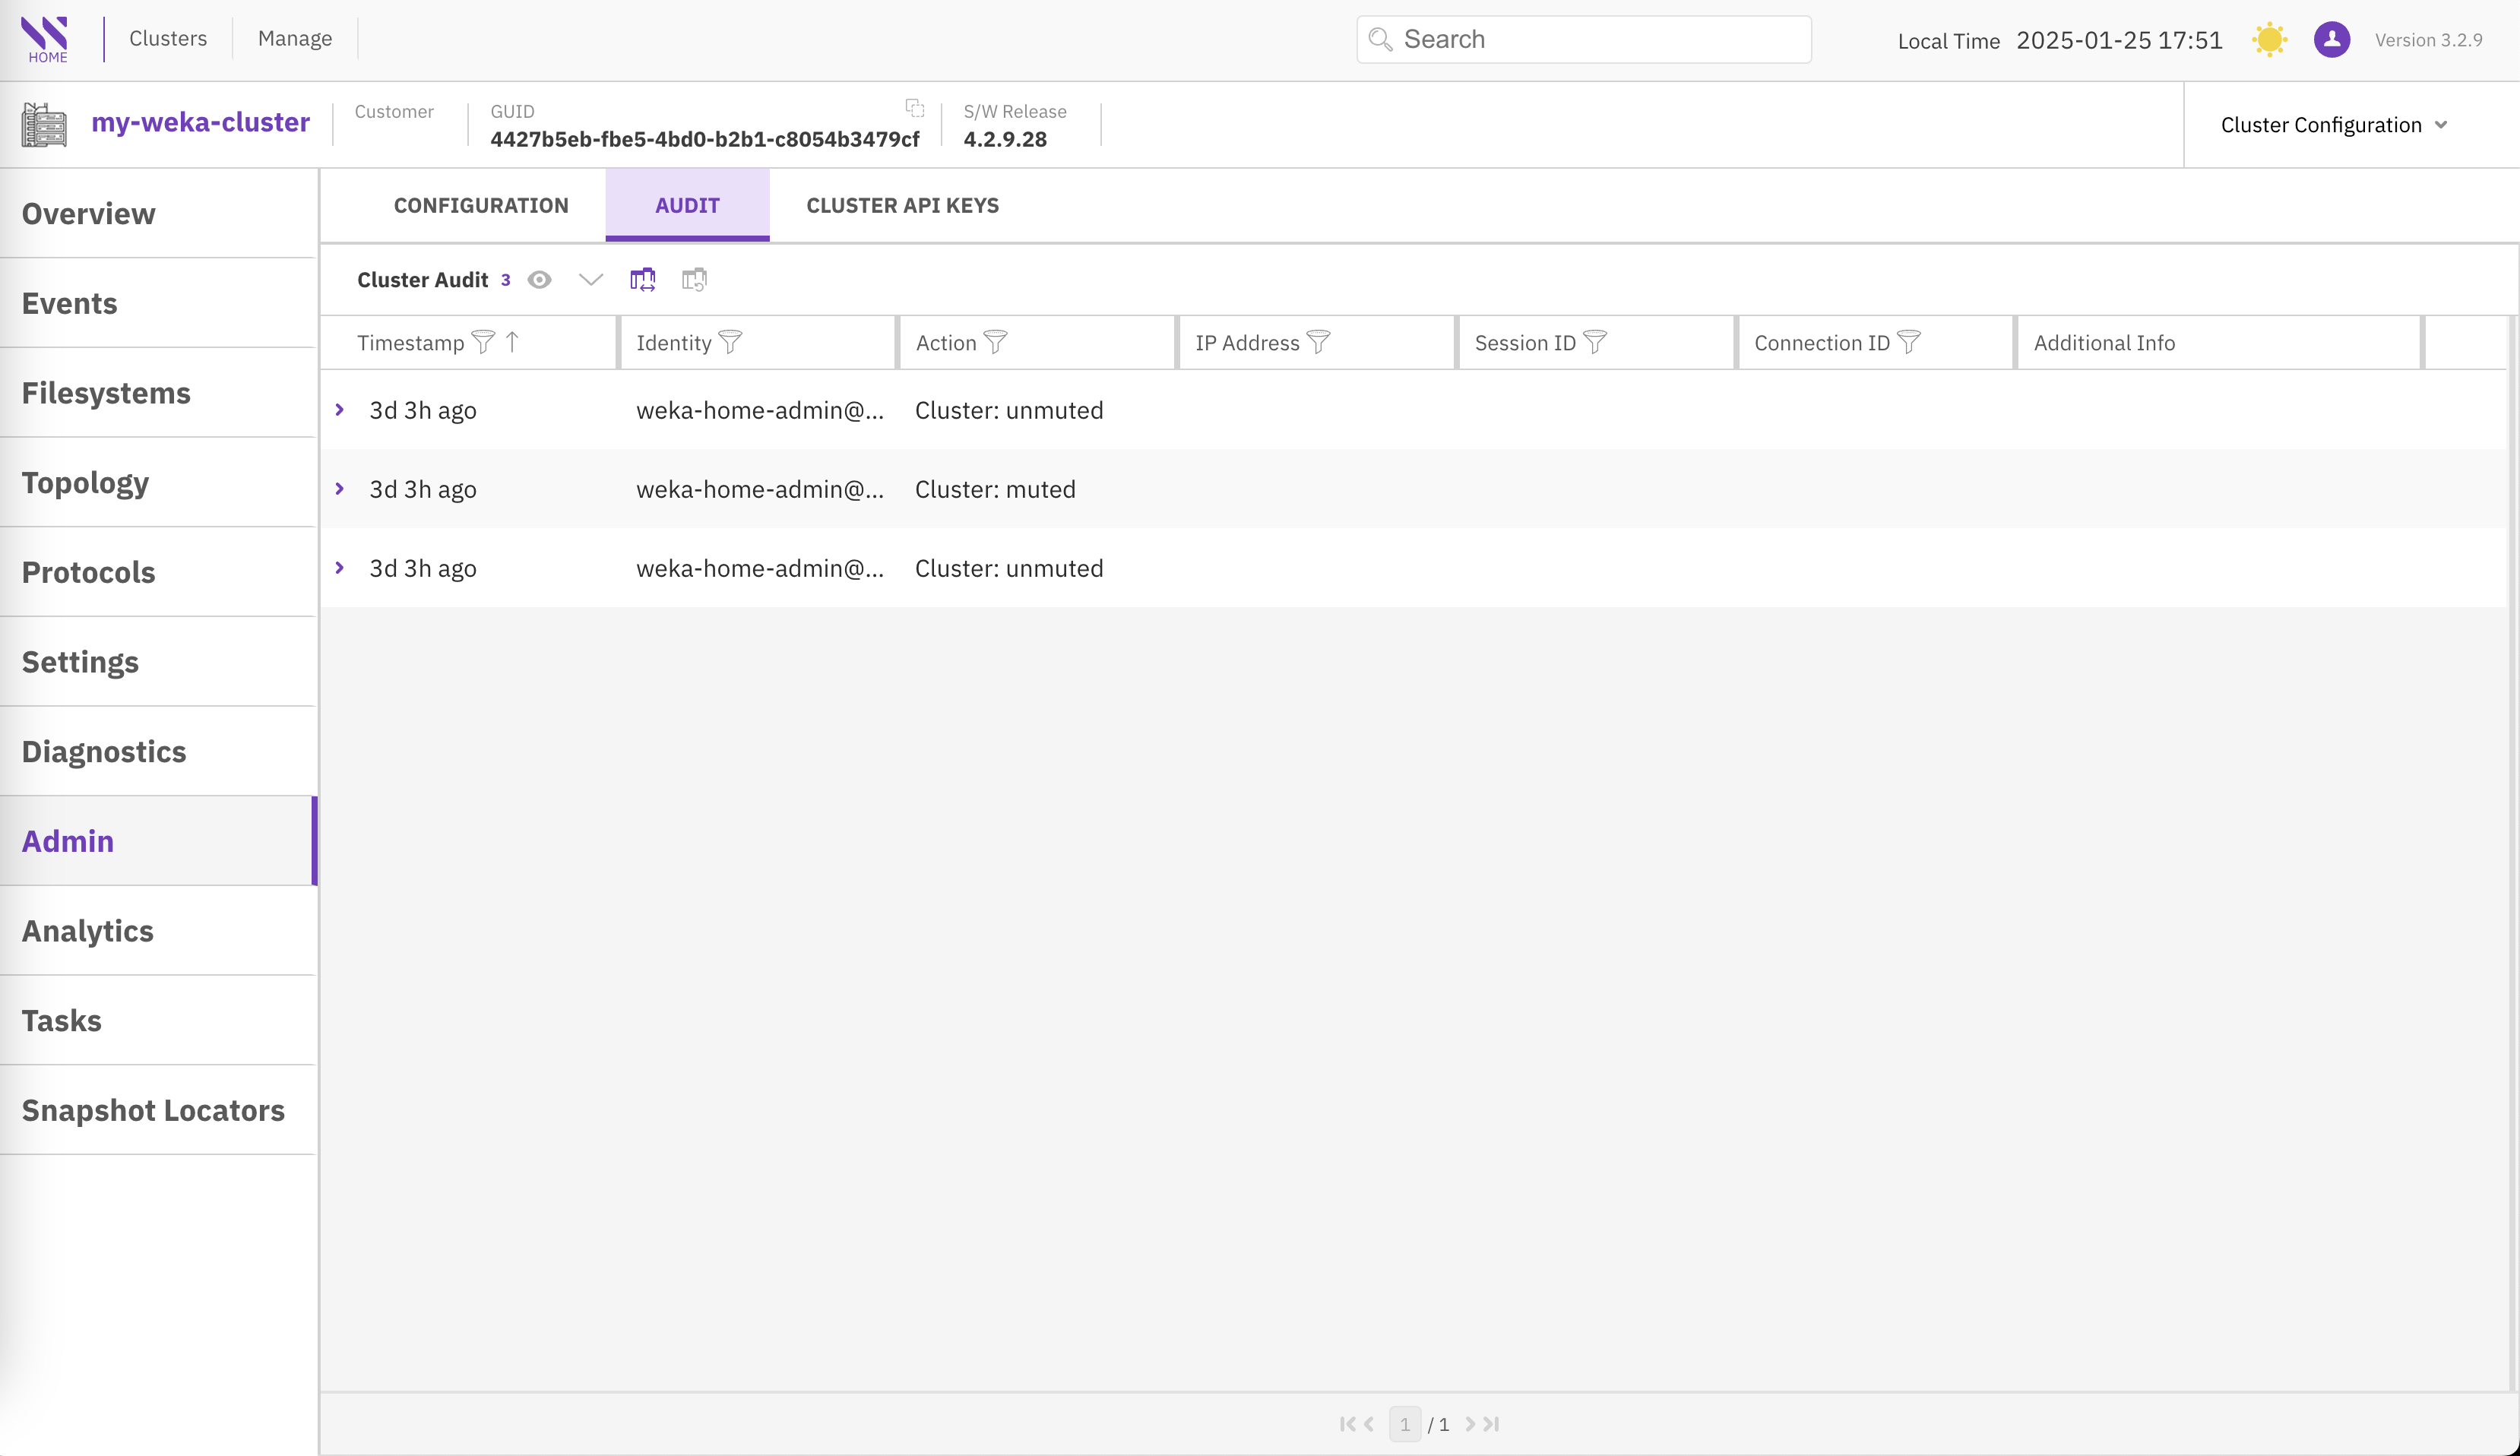Open the Cluster Configuration dropdown
This screenshot has height=1456, width=2520.
[x=2333, y=125]
